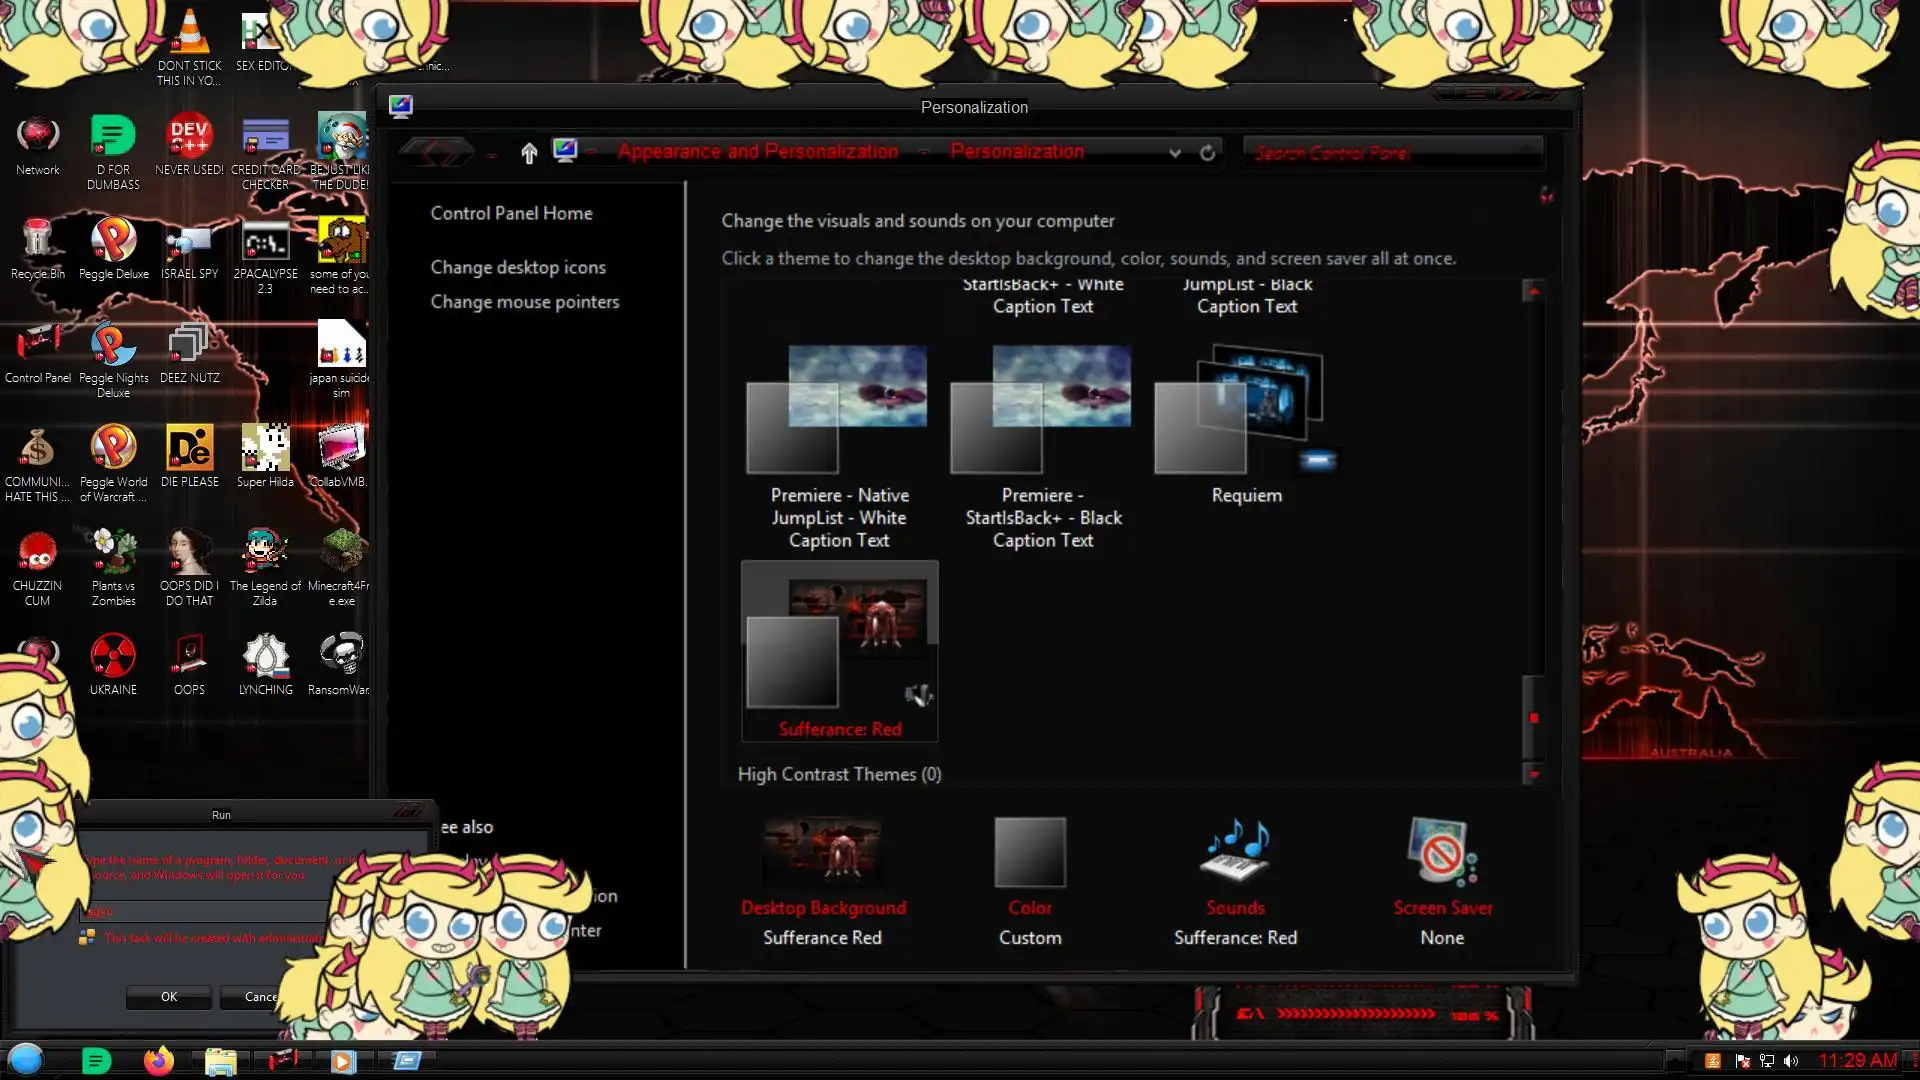Click the up-arrow navigation icon
Screen dimensions: 1920x1080
coord(529,152)
